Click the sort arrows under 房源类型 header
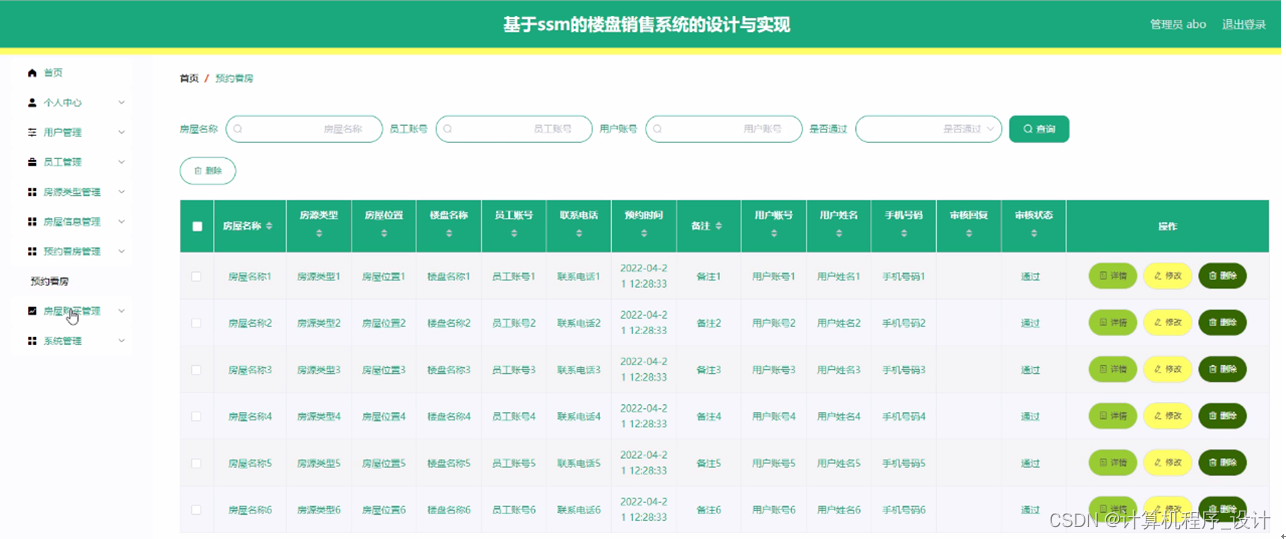 pos(319,233)
